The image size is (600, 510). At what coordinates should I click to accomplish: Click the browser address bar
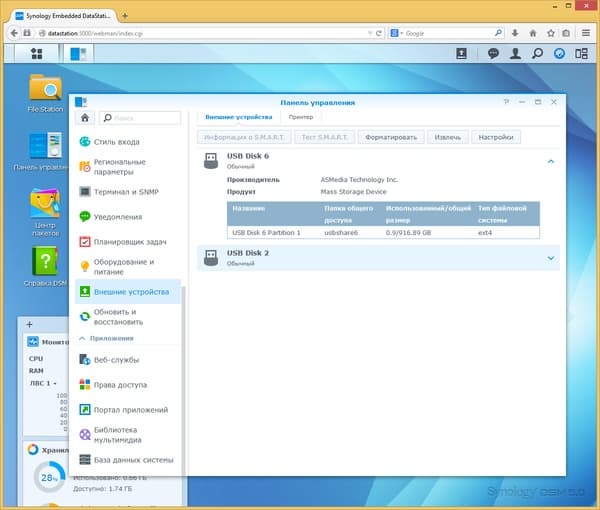(x=203, y=33)
